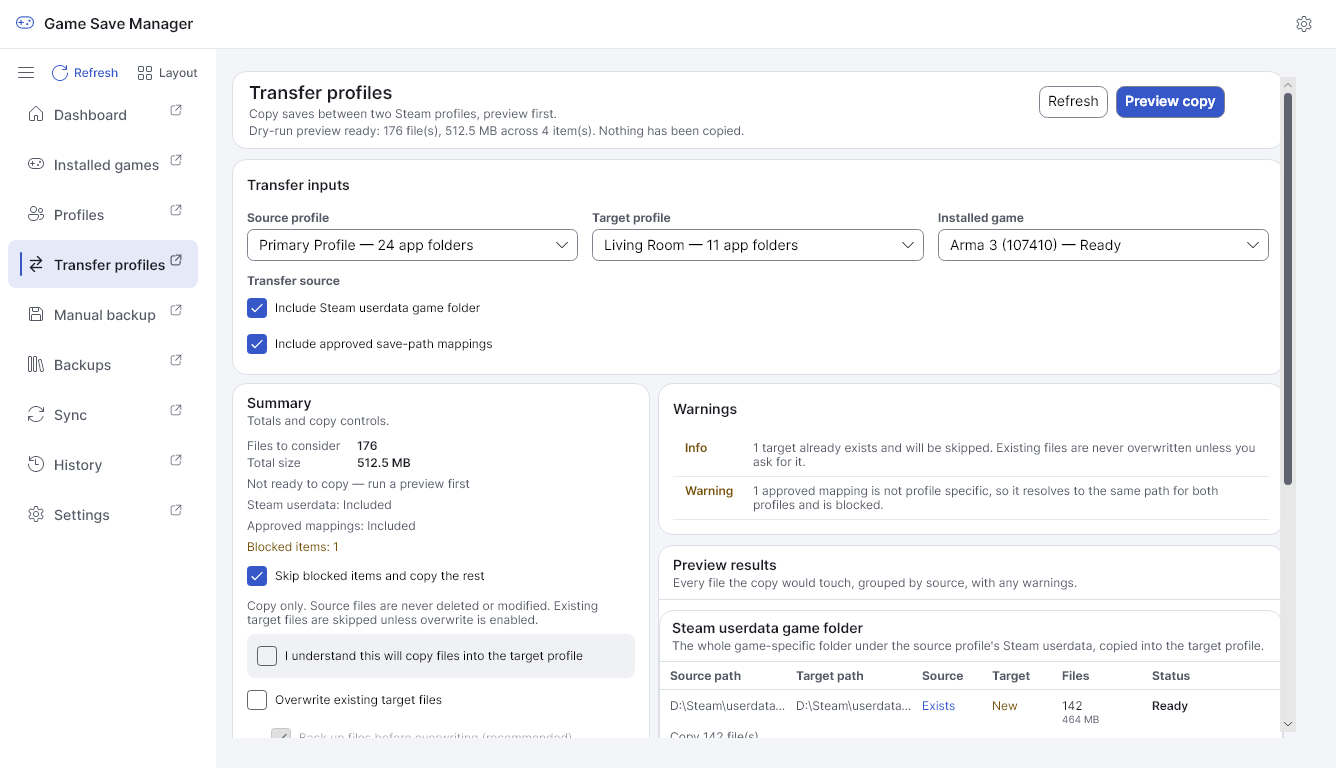Click the New target cell
The image size is (1336, 768).
coord(1005,706)
